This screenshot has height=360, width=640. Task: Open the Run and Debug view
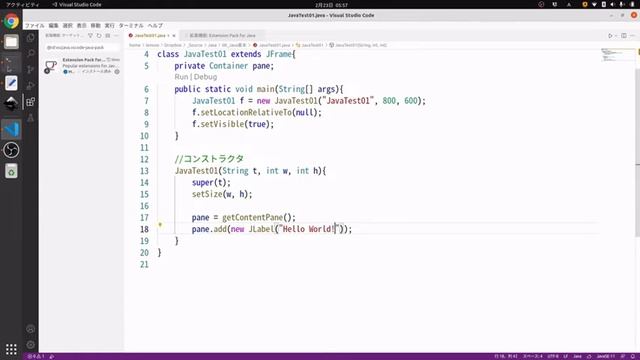click(x=31, y=85)
